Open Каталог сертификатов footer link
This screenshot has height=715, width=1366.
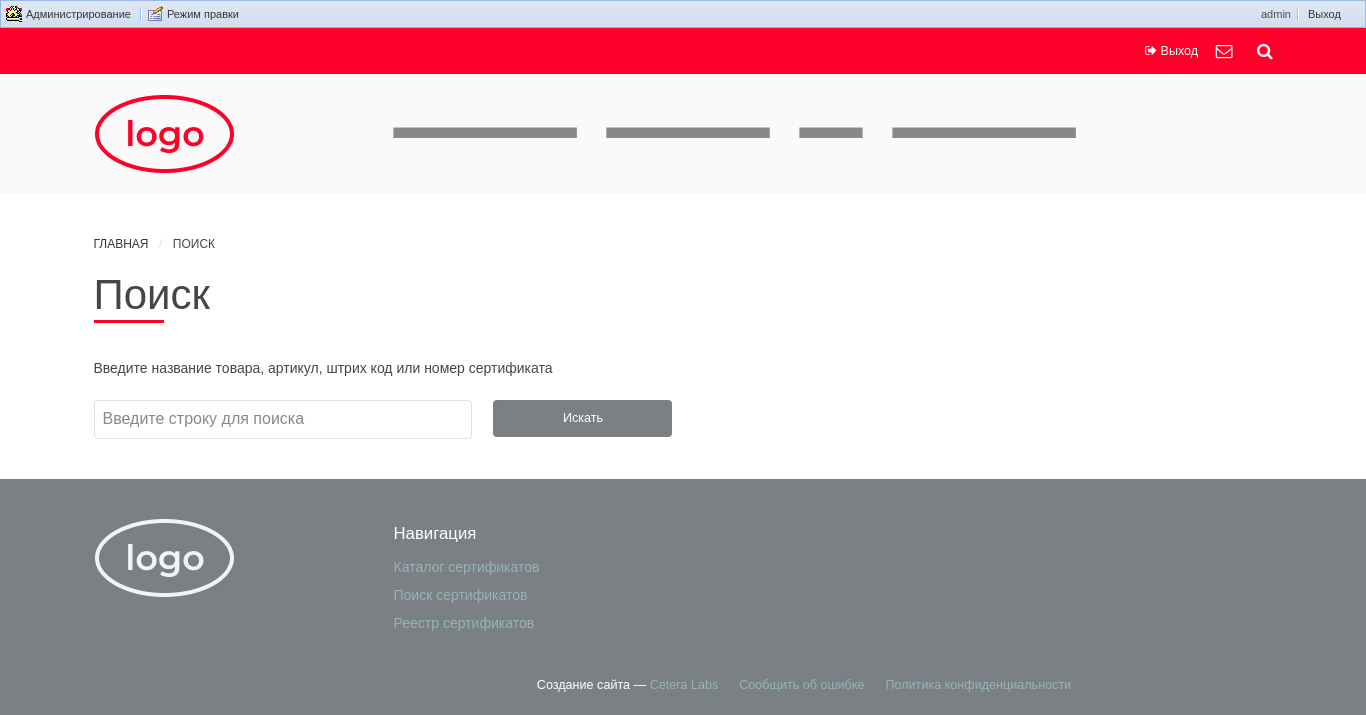coord(466,567)
